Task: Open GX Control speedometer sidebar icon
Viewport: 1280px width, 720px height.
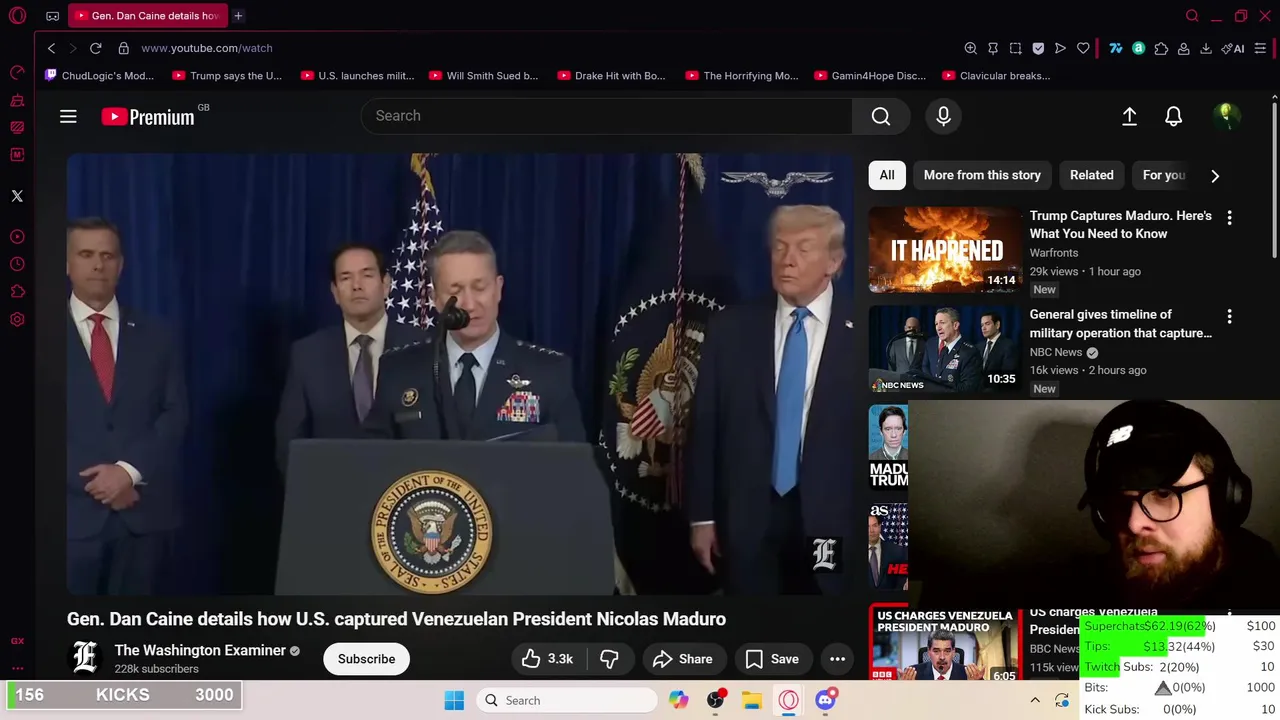Action: pyautogui.click(x=17, y=73)
